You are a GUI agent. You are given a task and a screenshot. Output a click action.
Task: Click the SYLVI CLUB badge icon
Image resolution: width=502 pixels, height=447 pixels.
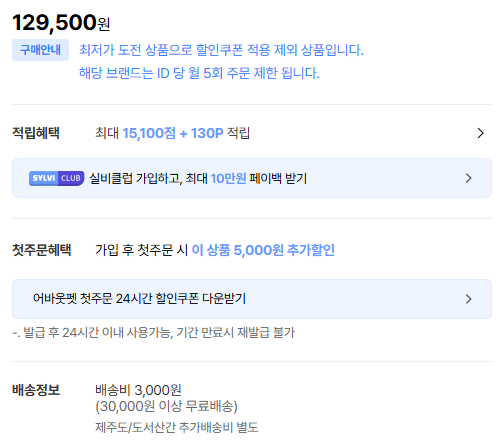(56, 178)
